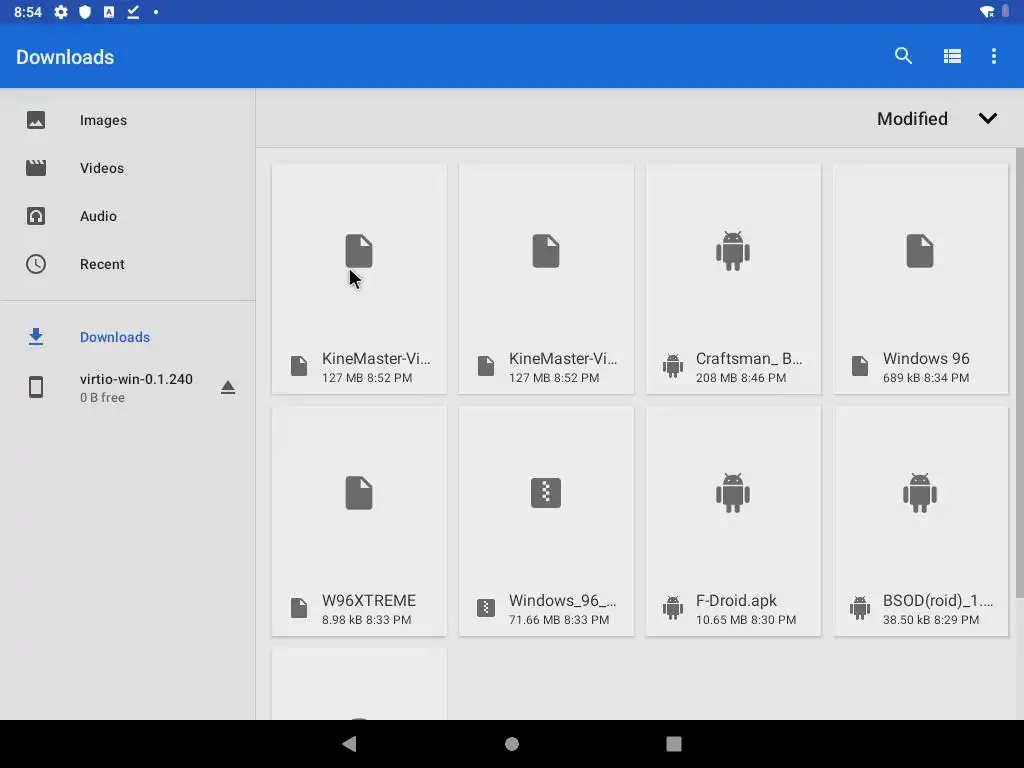Image resolution: width=1024 pixels, height=768 pixels.
Task: Tap the Android Recents square button
Action: point(673,744)
